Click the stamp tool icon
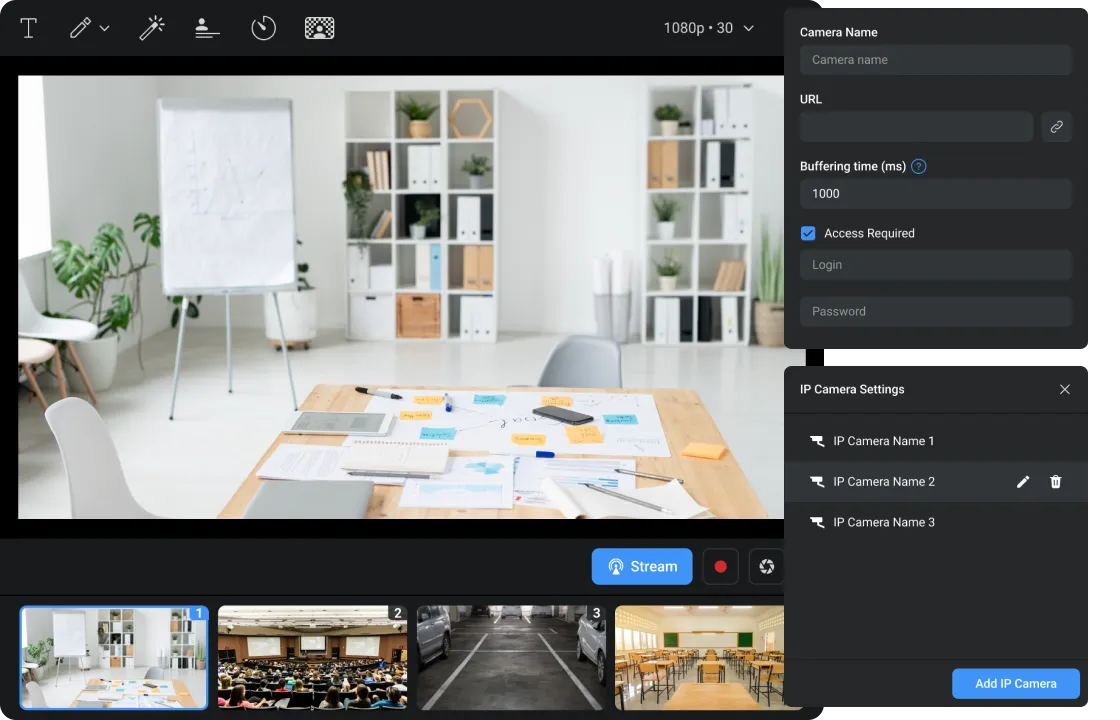The image size is (1120, 720). [207, 28]
